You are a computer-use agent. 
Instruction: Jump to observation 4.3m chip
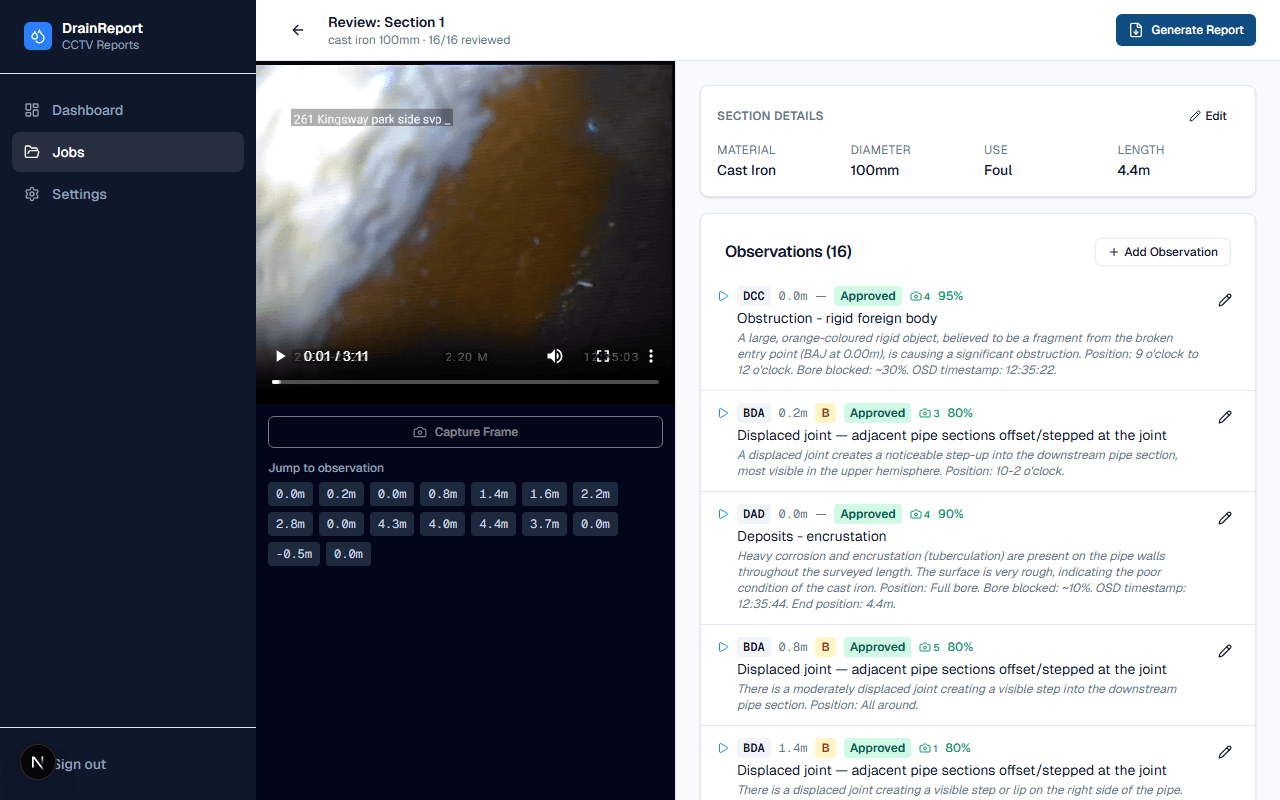[x=392, y=524]
